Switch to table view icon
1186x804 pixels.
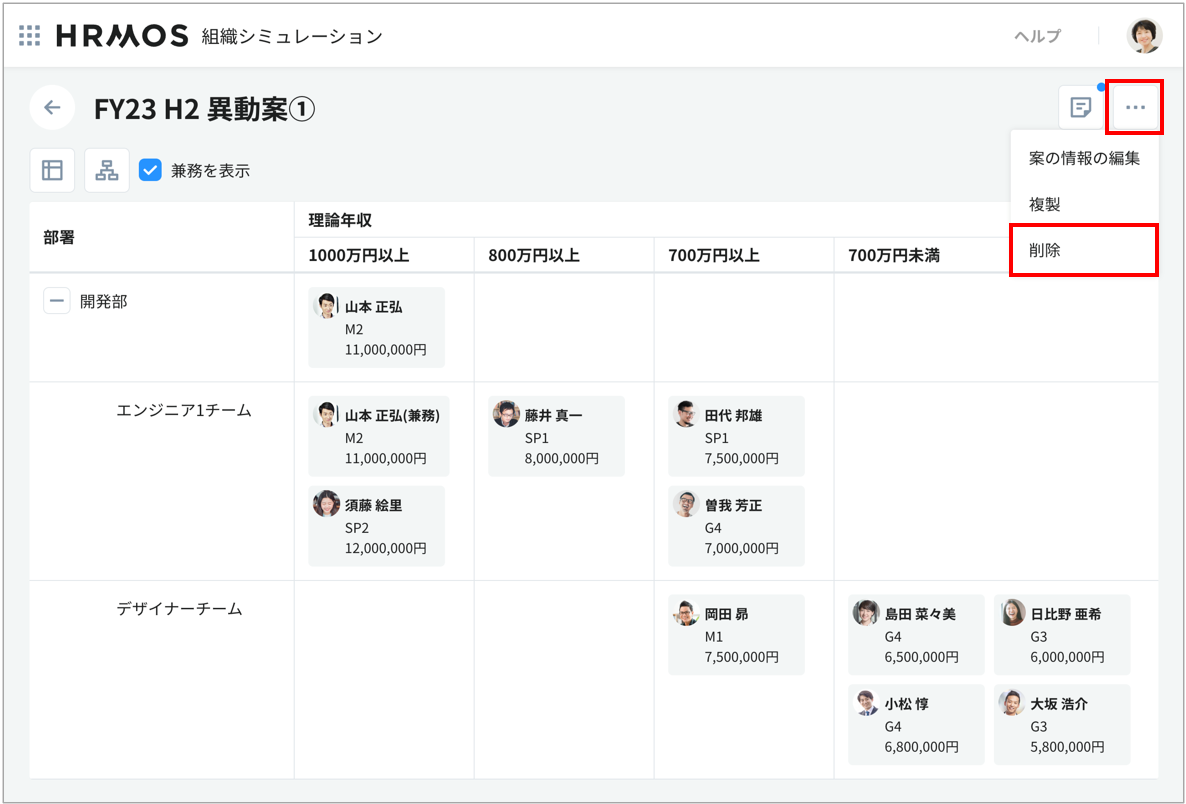point(52,170)
